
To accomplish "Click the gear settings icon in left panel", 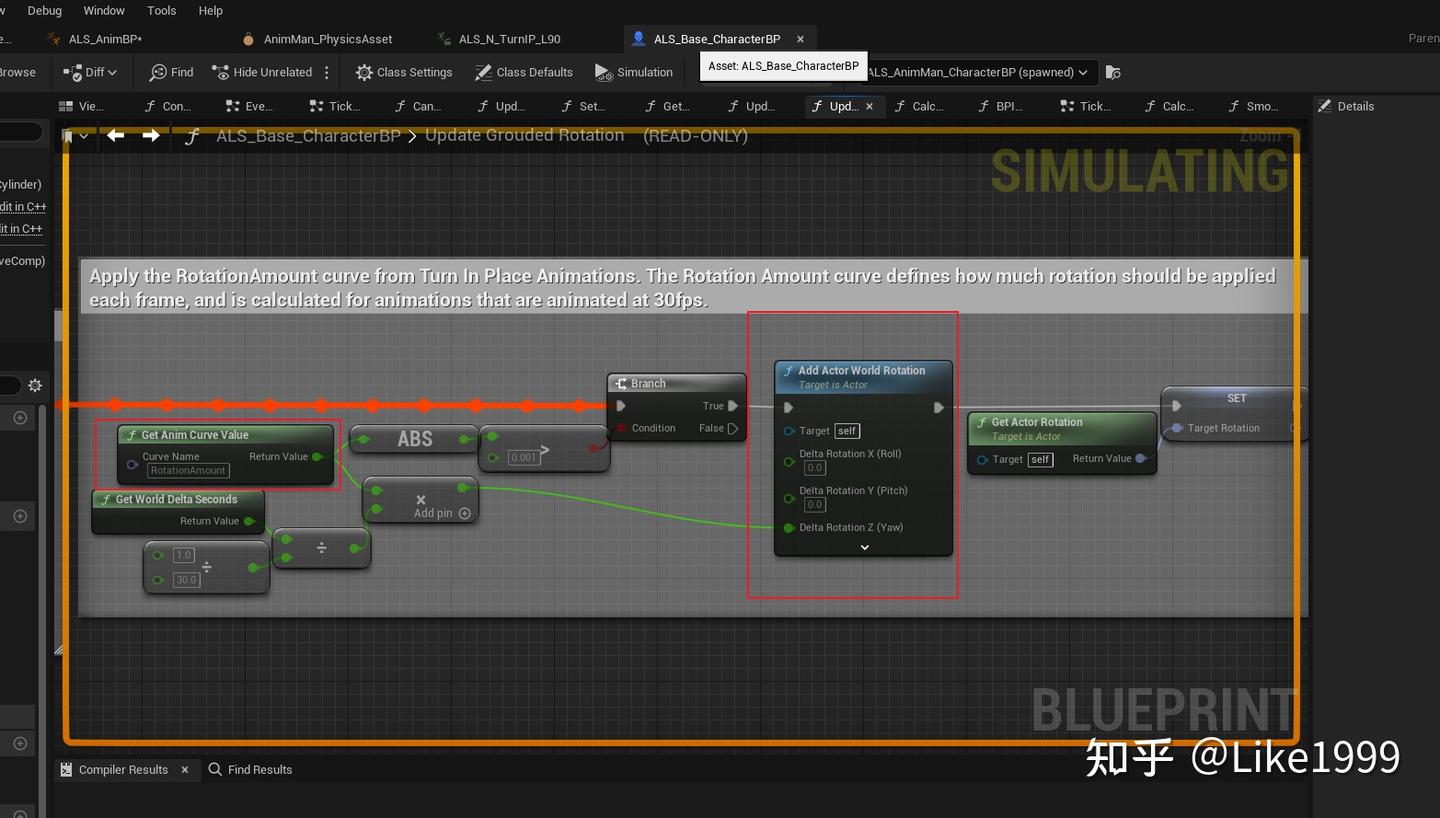I will click(x=35, y=385).
